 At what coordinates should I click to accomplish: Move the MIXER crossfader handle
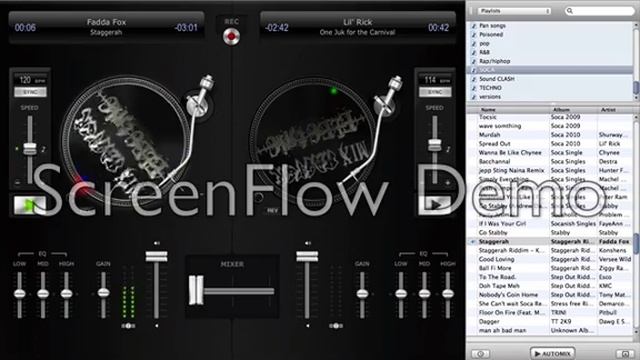[x=196, y=290]
